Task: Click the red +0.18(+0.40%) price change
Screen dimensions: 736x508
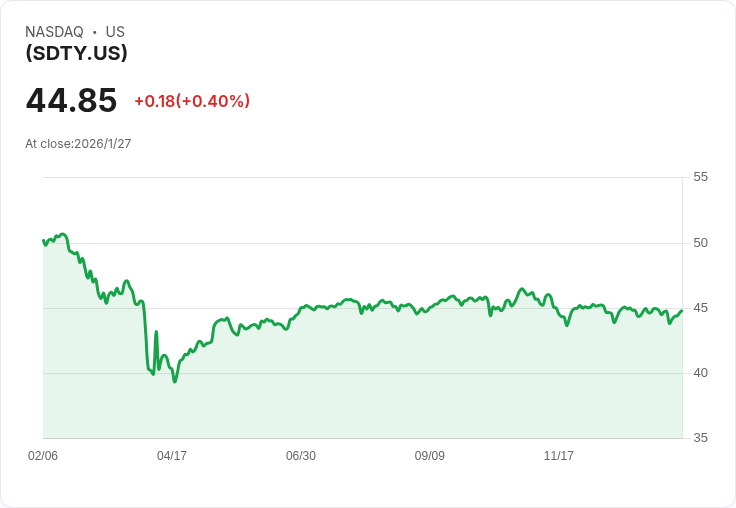Action: pos(192,101)
